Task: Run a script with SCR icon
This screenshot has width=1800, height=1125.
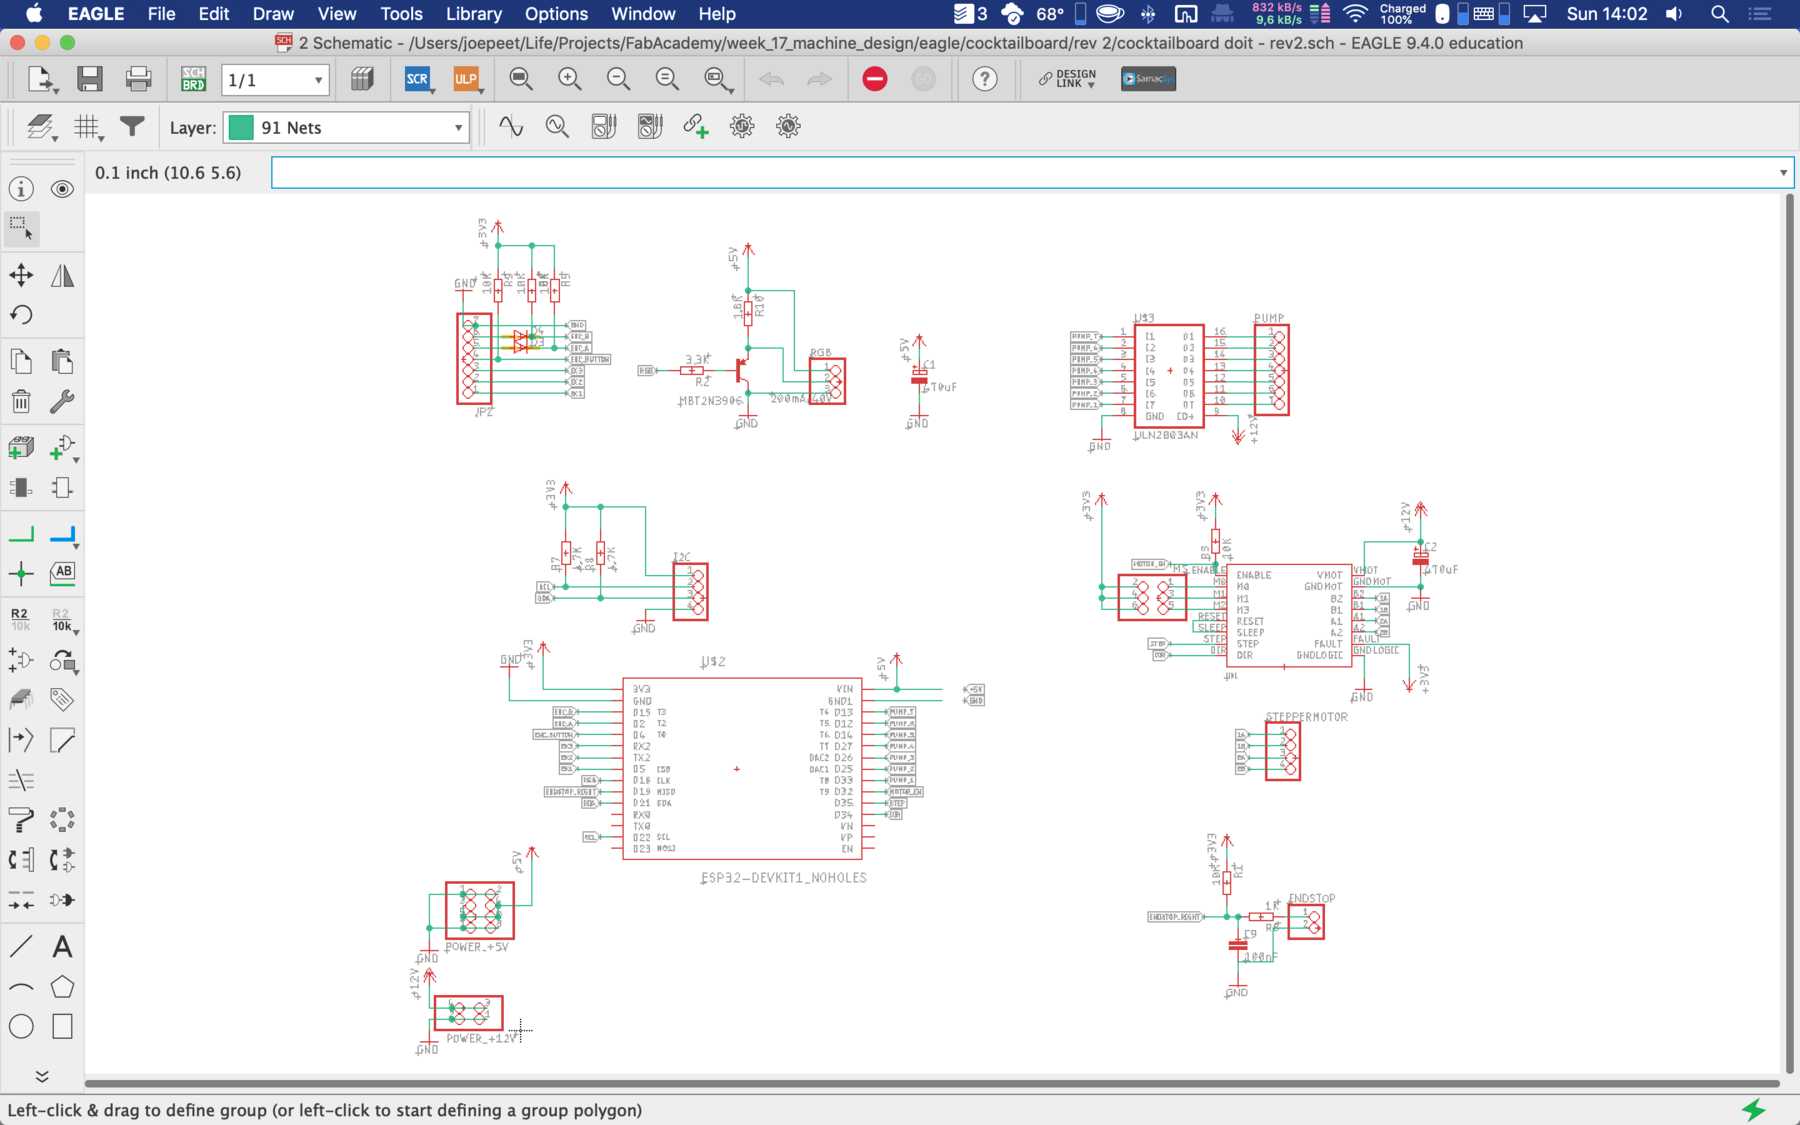Action: (417, 79)
